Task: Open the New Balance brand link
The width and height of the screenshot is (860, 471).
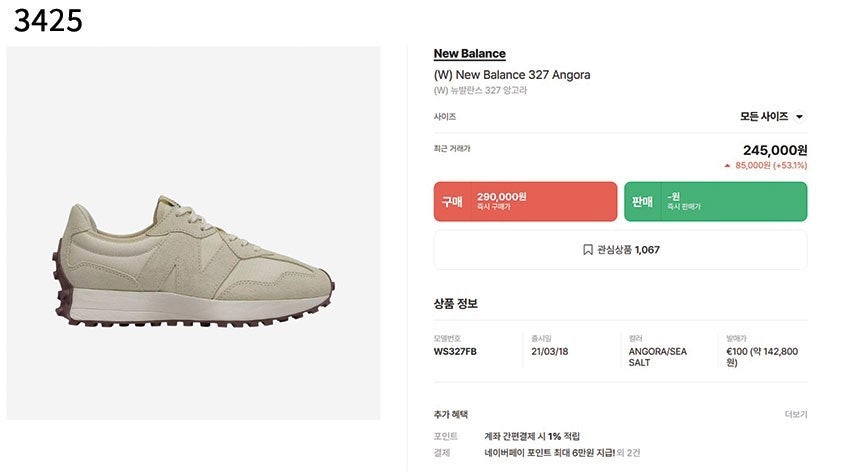Action: pyautogui.click(x=469, y=54)
